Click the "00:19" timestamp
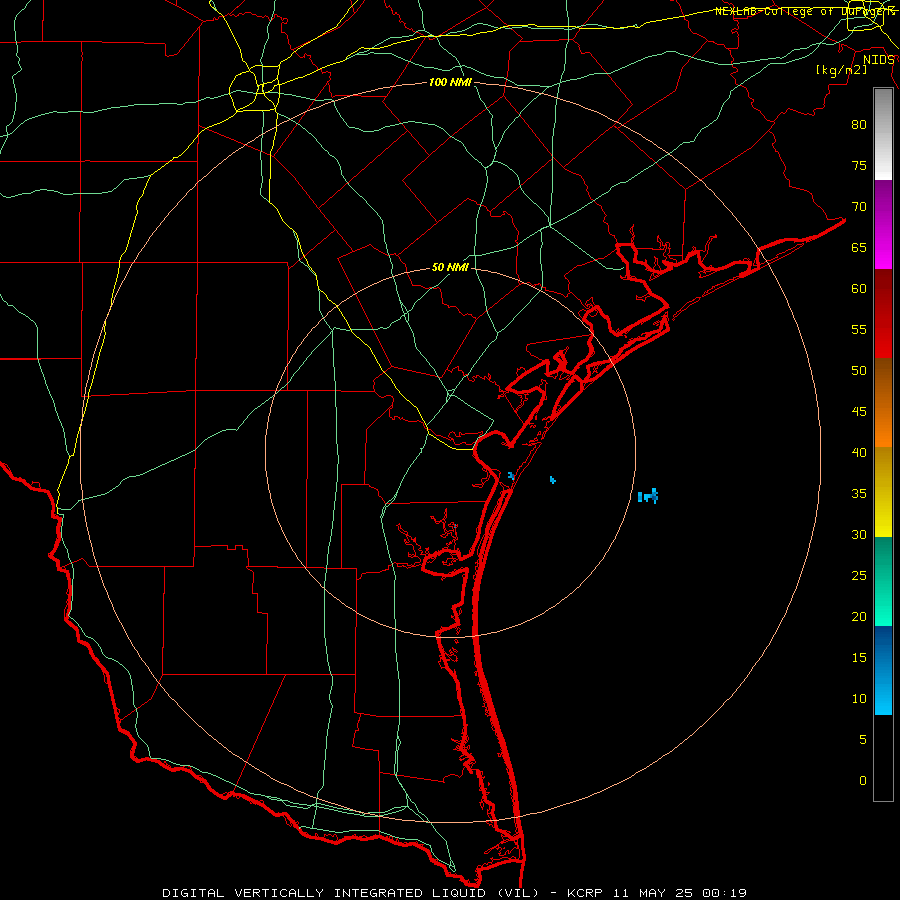 tap(724, 893)
